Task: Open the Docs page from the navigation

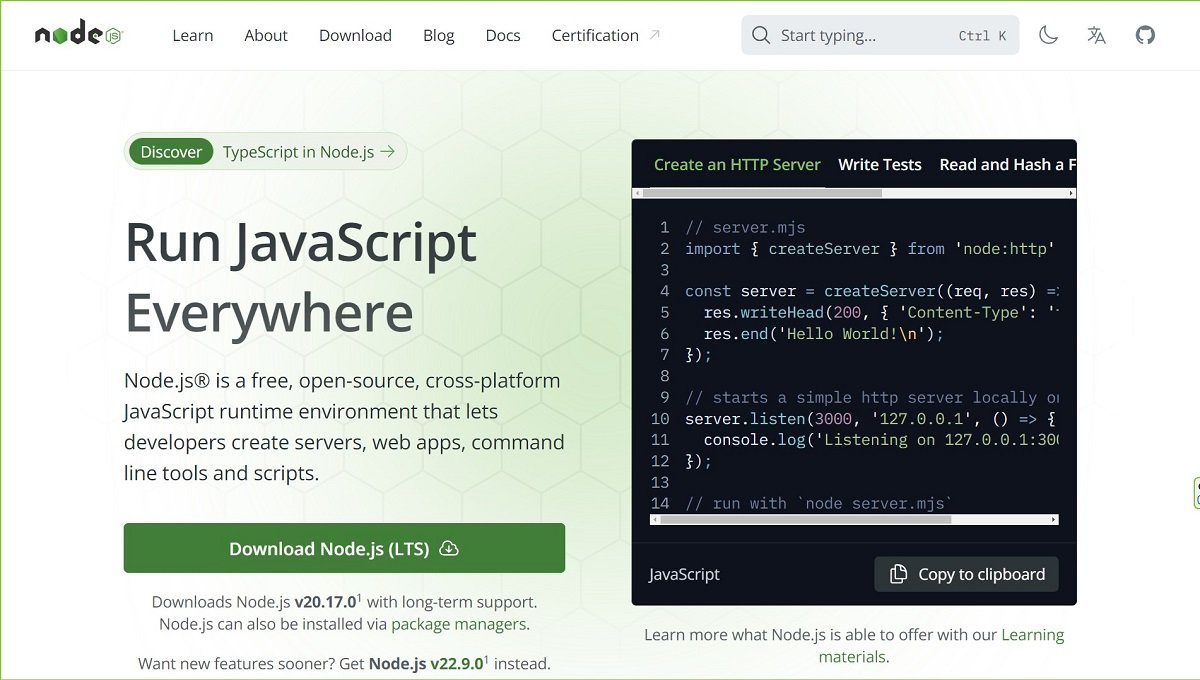Action: [502, 35]
